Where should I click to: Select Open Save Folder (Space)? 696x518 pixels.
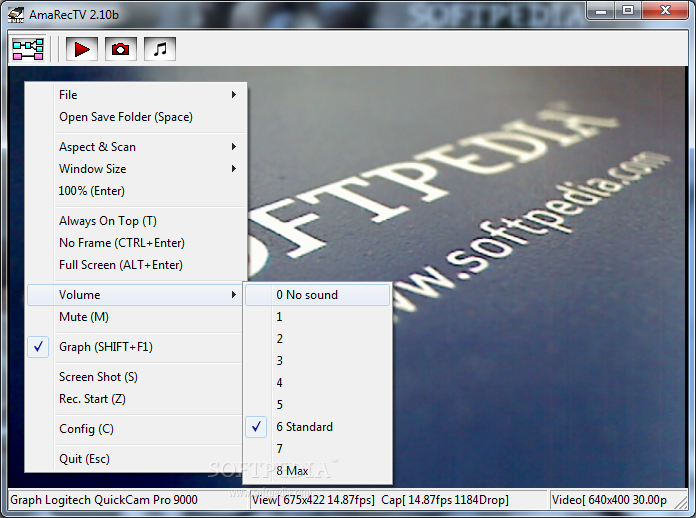click(137, 117)
